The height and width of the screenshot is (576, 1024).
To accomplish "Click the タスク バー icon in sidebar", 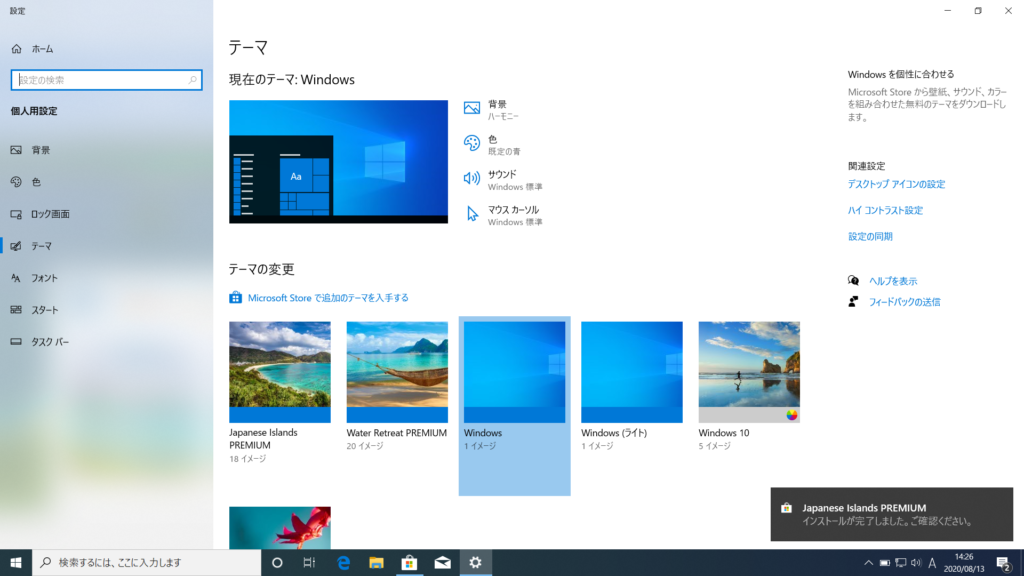I will click(16, 342).
